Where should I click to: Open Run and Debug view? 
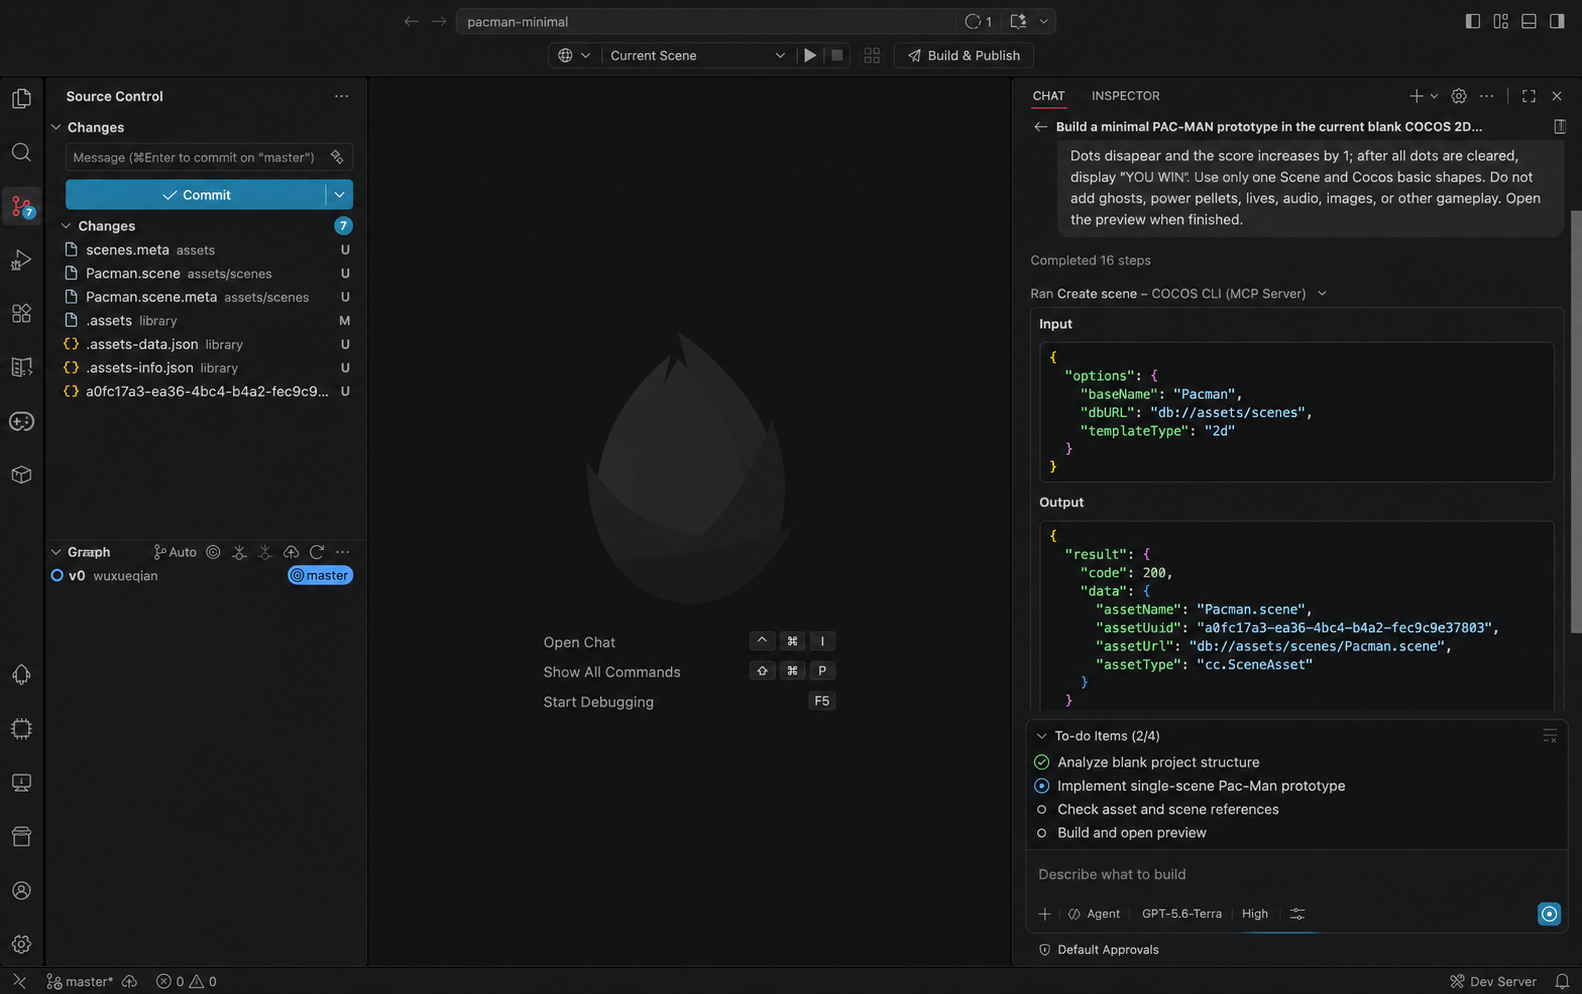[21, 260]
